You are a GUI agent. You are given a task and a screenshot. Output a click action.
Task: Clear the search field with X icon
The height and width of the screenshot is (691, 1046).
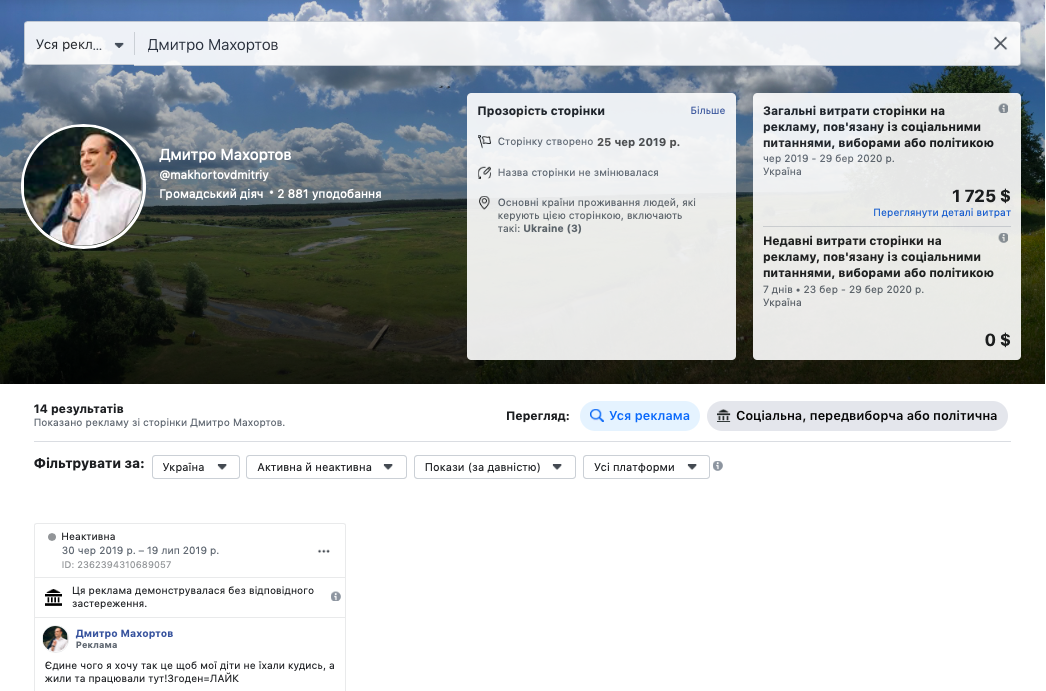[x=1000, y=44]
